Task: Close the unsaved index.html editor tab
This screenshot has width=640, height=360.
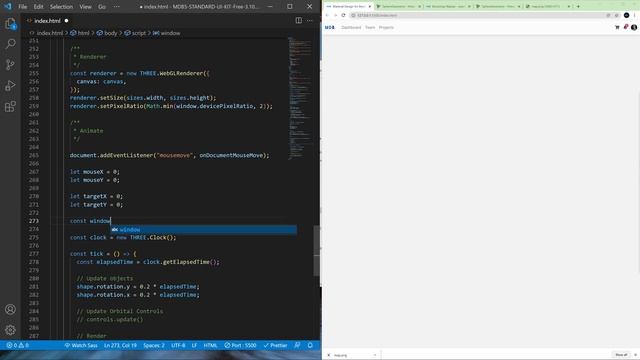Action: [x=67, y=20]
